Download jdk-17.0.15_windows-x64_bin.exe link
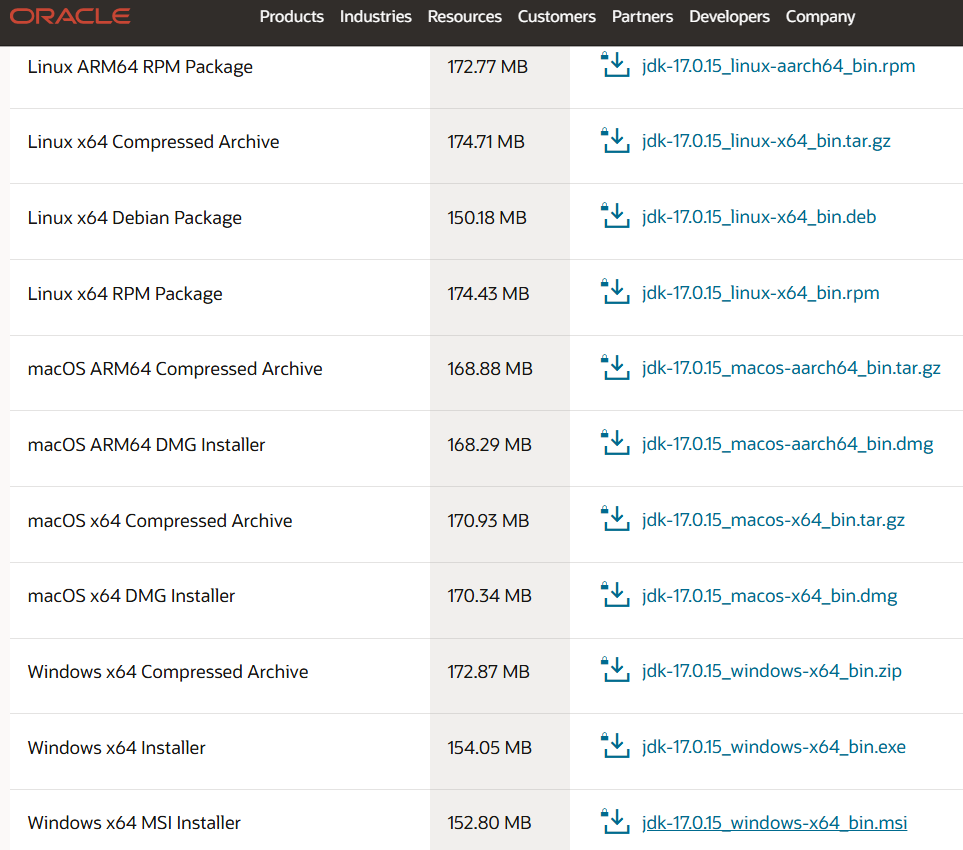Screen dimensions: 963x850 (774, 747)
